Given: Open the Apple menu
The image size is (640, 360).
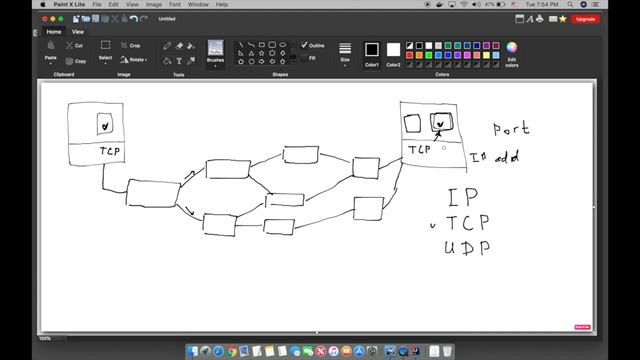Looking at the screenshot, I should [x=43, y=4].
